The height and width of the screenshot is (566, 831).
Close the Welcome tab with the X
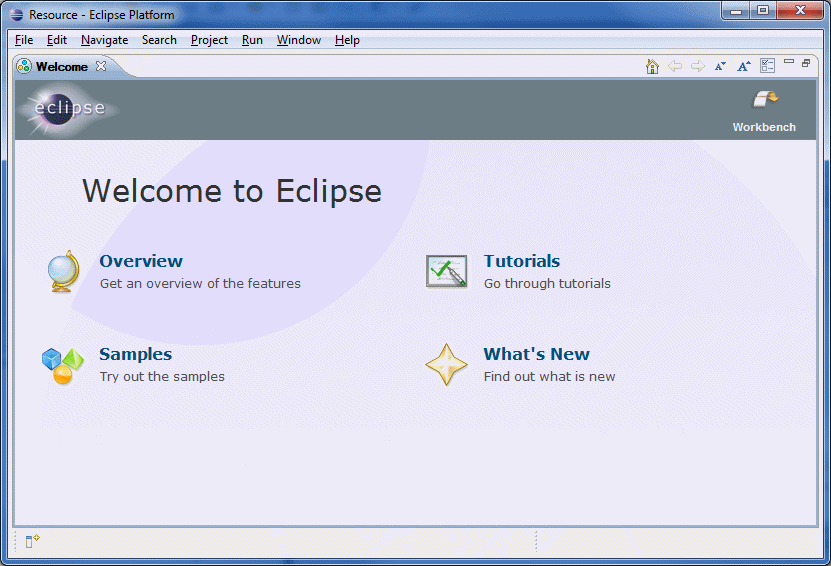tap(101, 66)
